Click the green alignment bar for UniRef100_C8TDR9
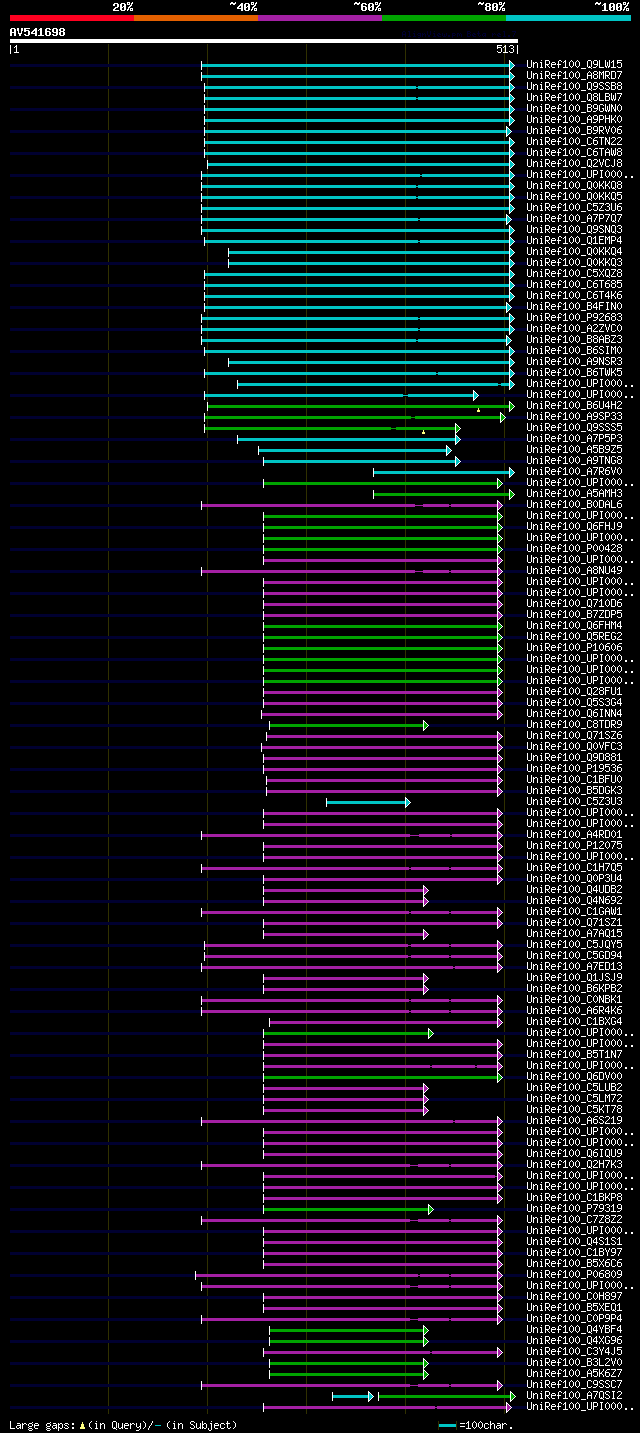 click(x=348, y=725)
